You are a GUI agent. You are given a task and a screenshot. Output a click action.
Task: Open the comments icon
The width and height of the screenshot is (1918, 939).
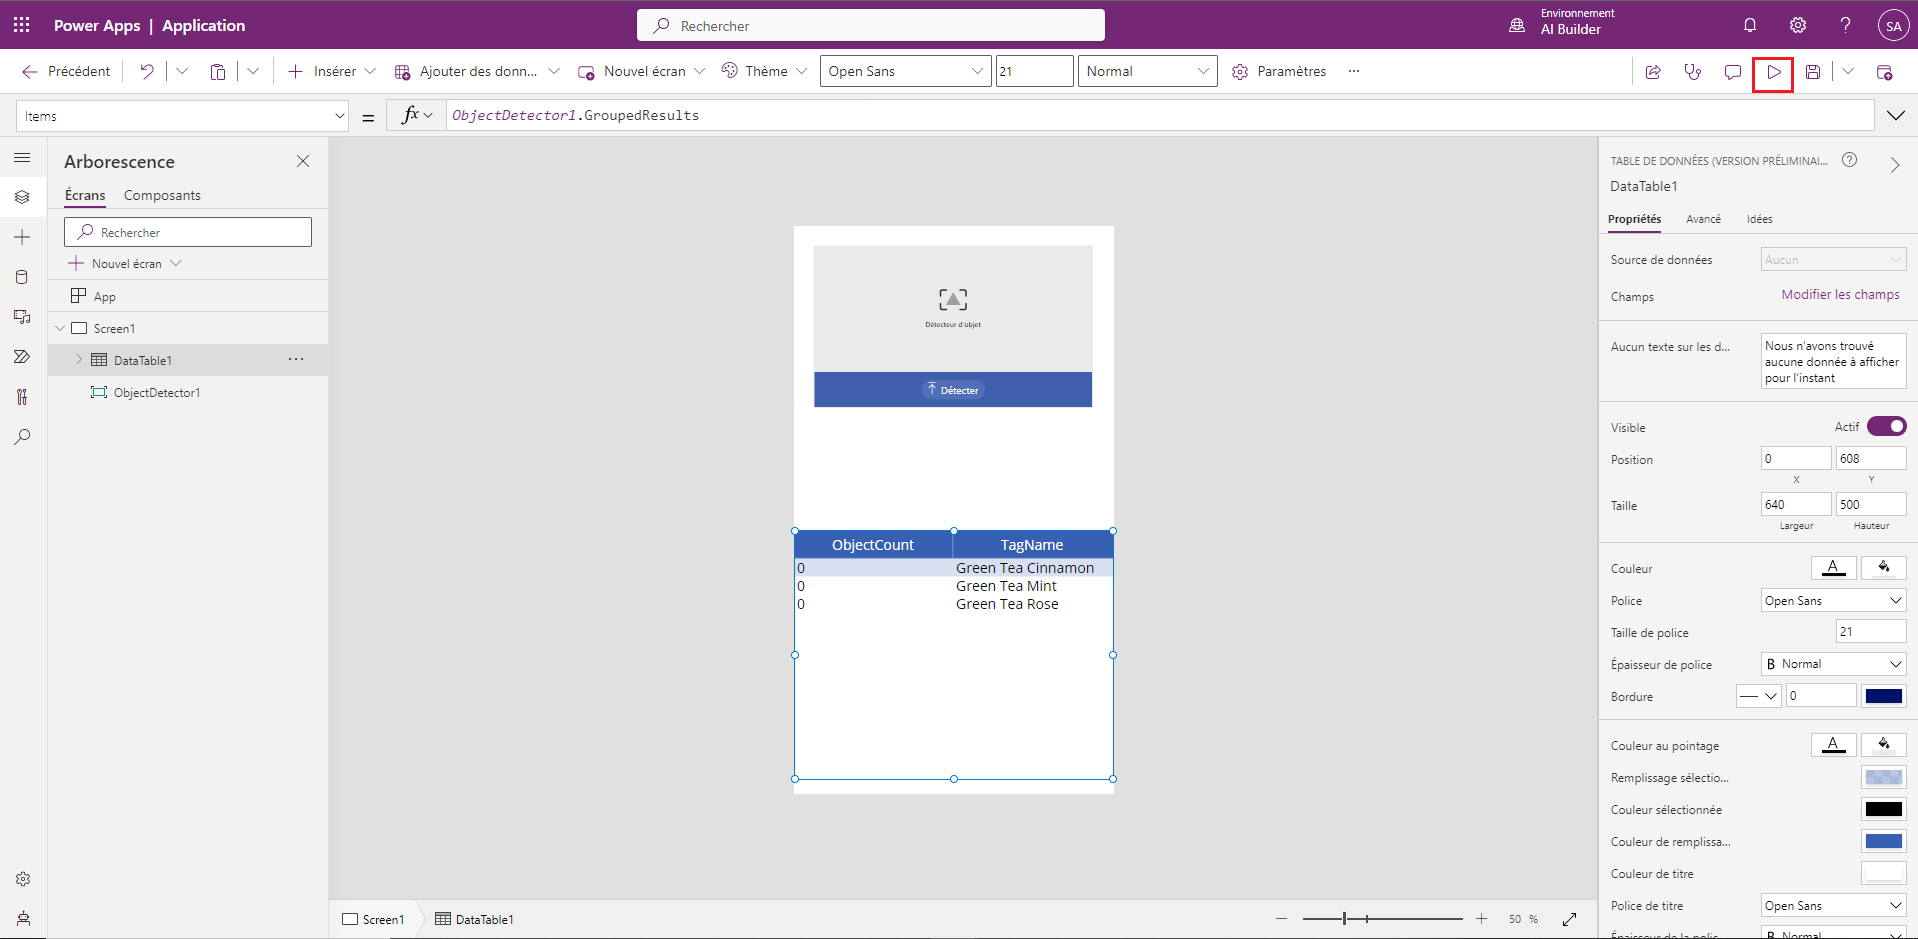coord(1733,72)
